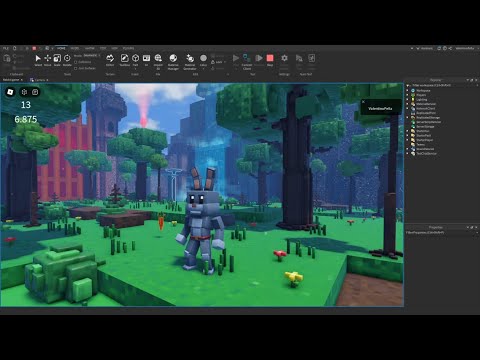Image resolution: width=480 pixels, height=360 pixels.
Task: Open Import 3D
Action: click(158, 61)
